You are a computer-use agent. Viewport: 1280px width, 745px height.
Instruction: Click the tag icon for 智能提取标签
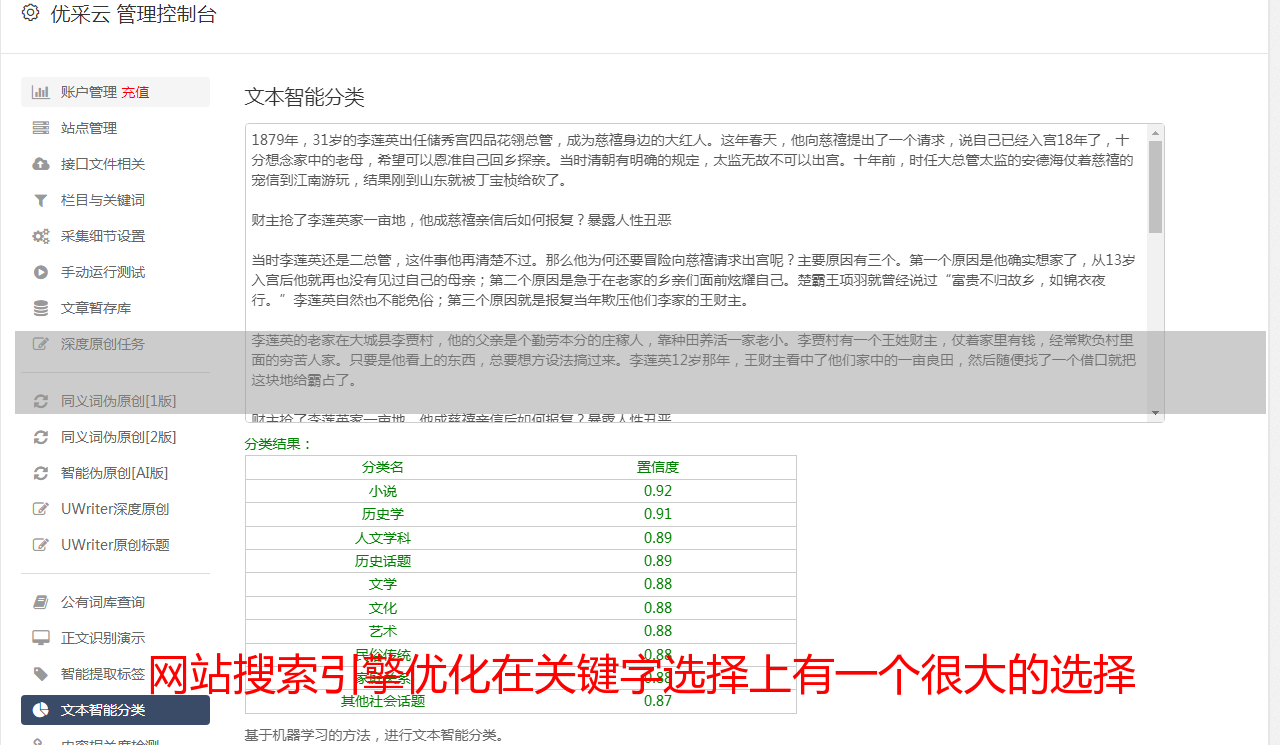(x=41, y=674)
